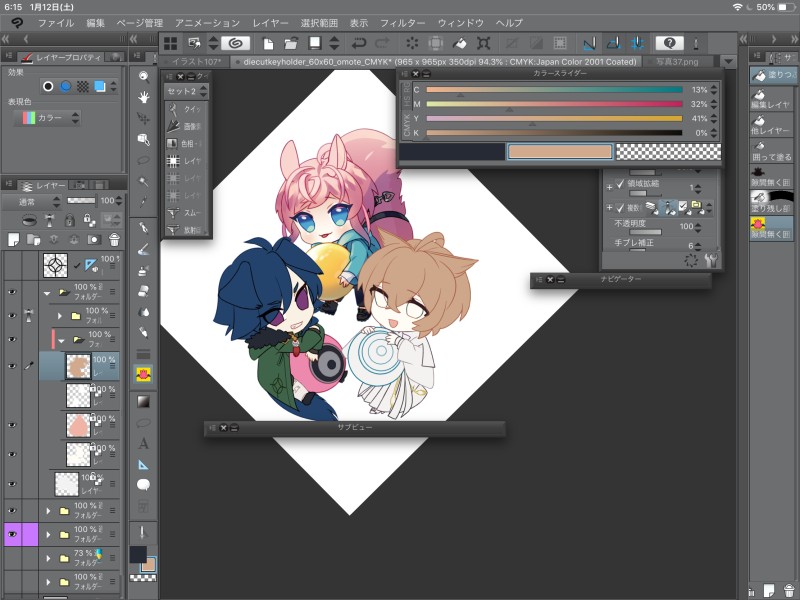This screenshot has width=800, height=600.
Task: Toggle lock transparent pixels icon
Action: tap(89, 220)
